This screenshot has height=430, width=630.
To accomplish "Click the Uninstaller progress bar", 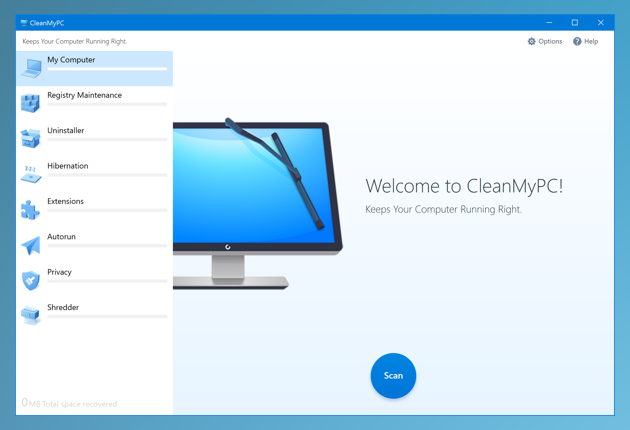I will pyautogui.click(x=107, y=140).
